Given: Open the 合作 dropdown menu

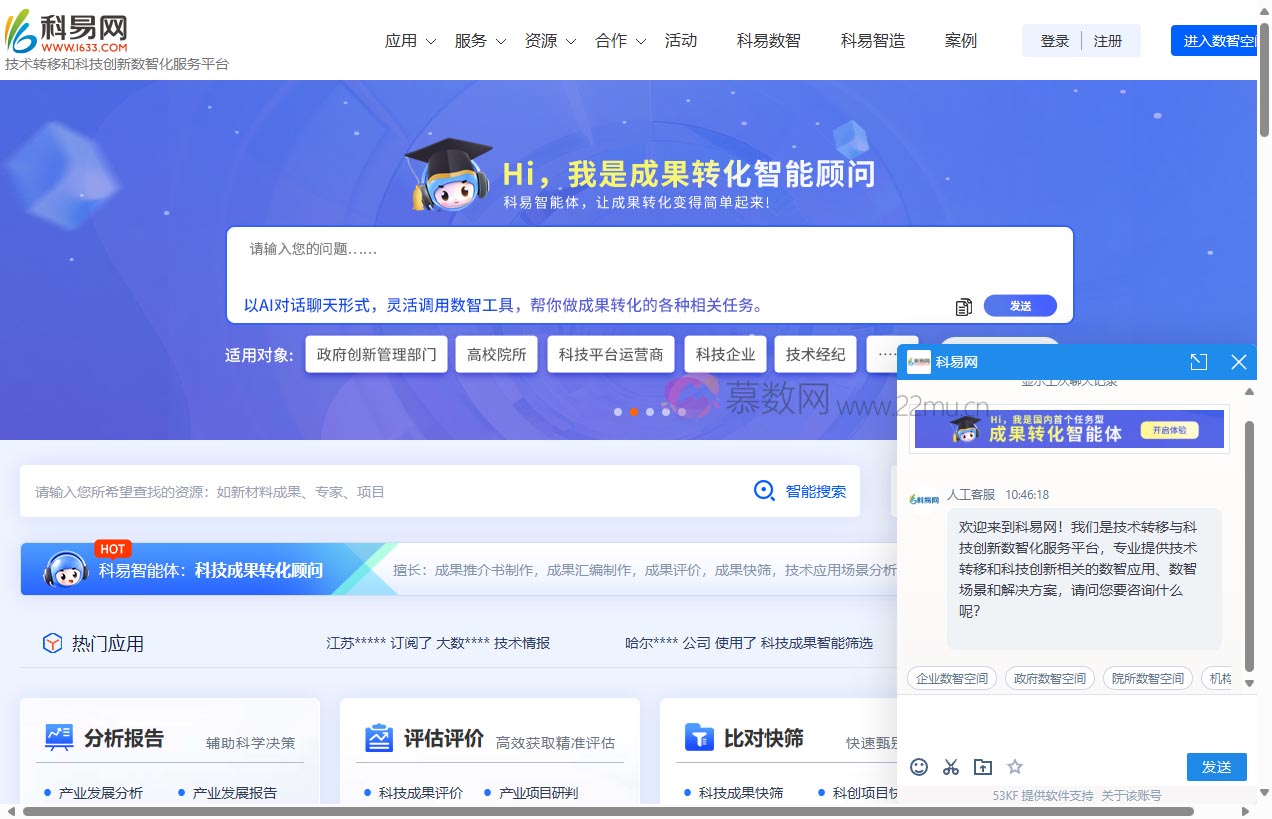Looking at the screenshot, I should [613, 41].
